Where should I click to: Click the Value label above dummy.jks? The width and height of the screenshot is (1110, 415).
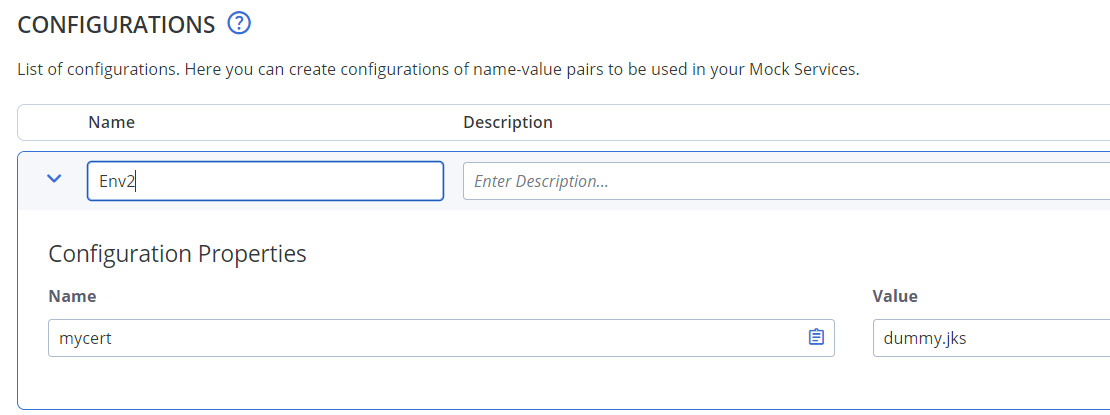(x=895, y=296)
